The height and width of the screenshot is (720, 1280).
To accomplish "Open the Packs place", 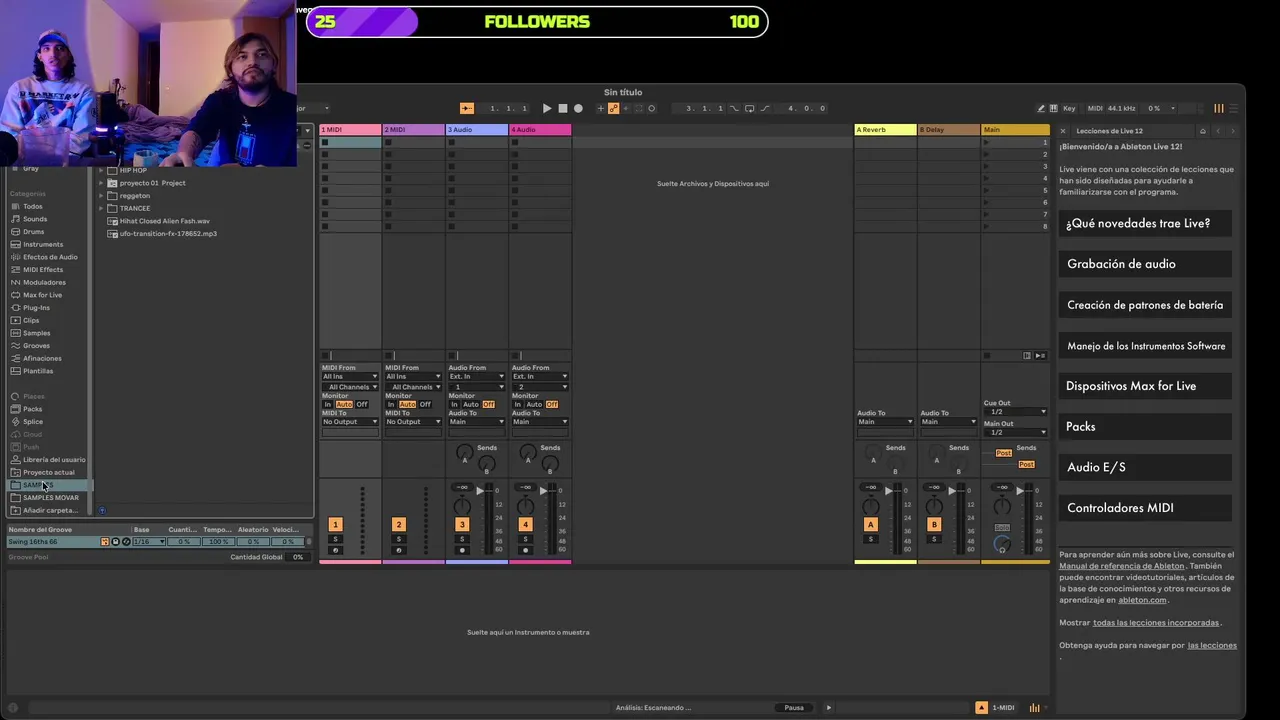I will coord(32,409).
